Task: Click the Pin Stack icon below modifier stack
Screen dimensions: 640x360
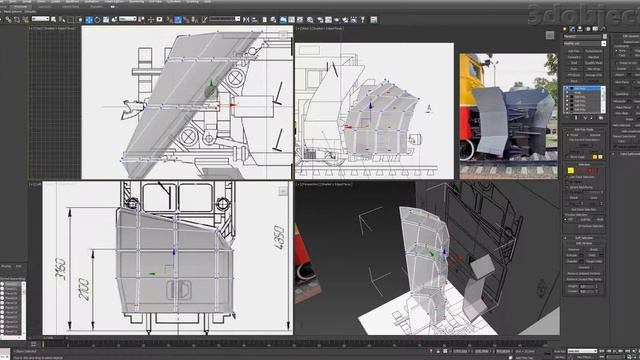Action: click(567, 118)
